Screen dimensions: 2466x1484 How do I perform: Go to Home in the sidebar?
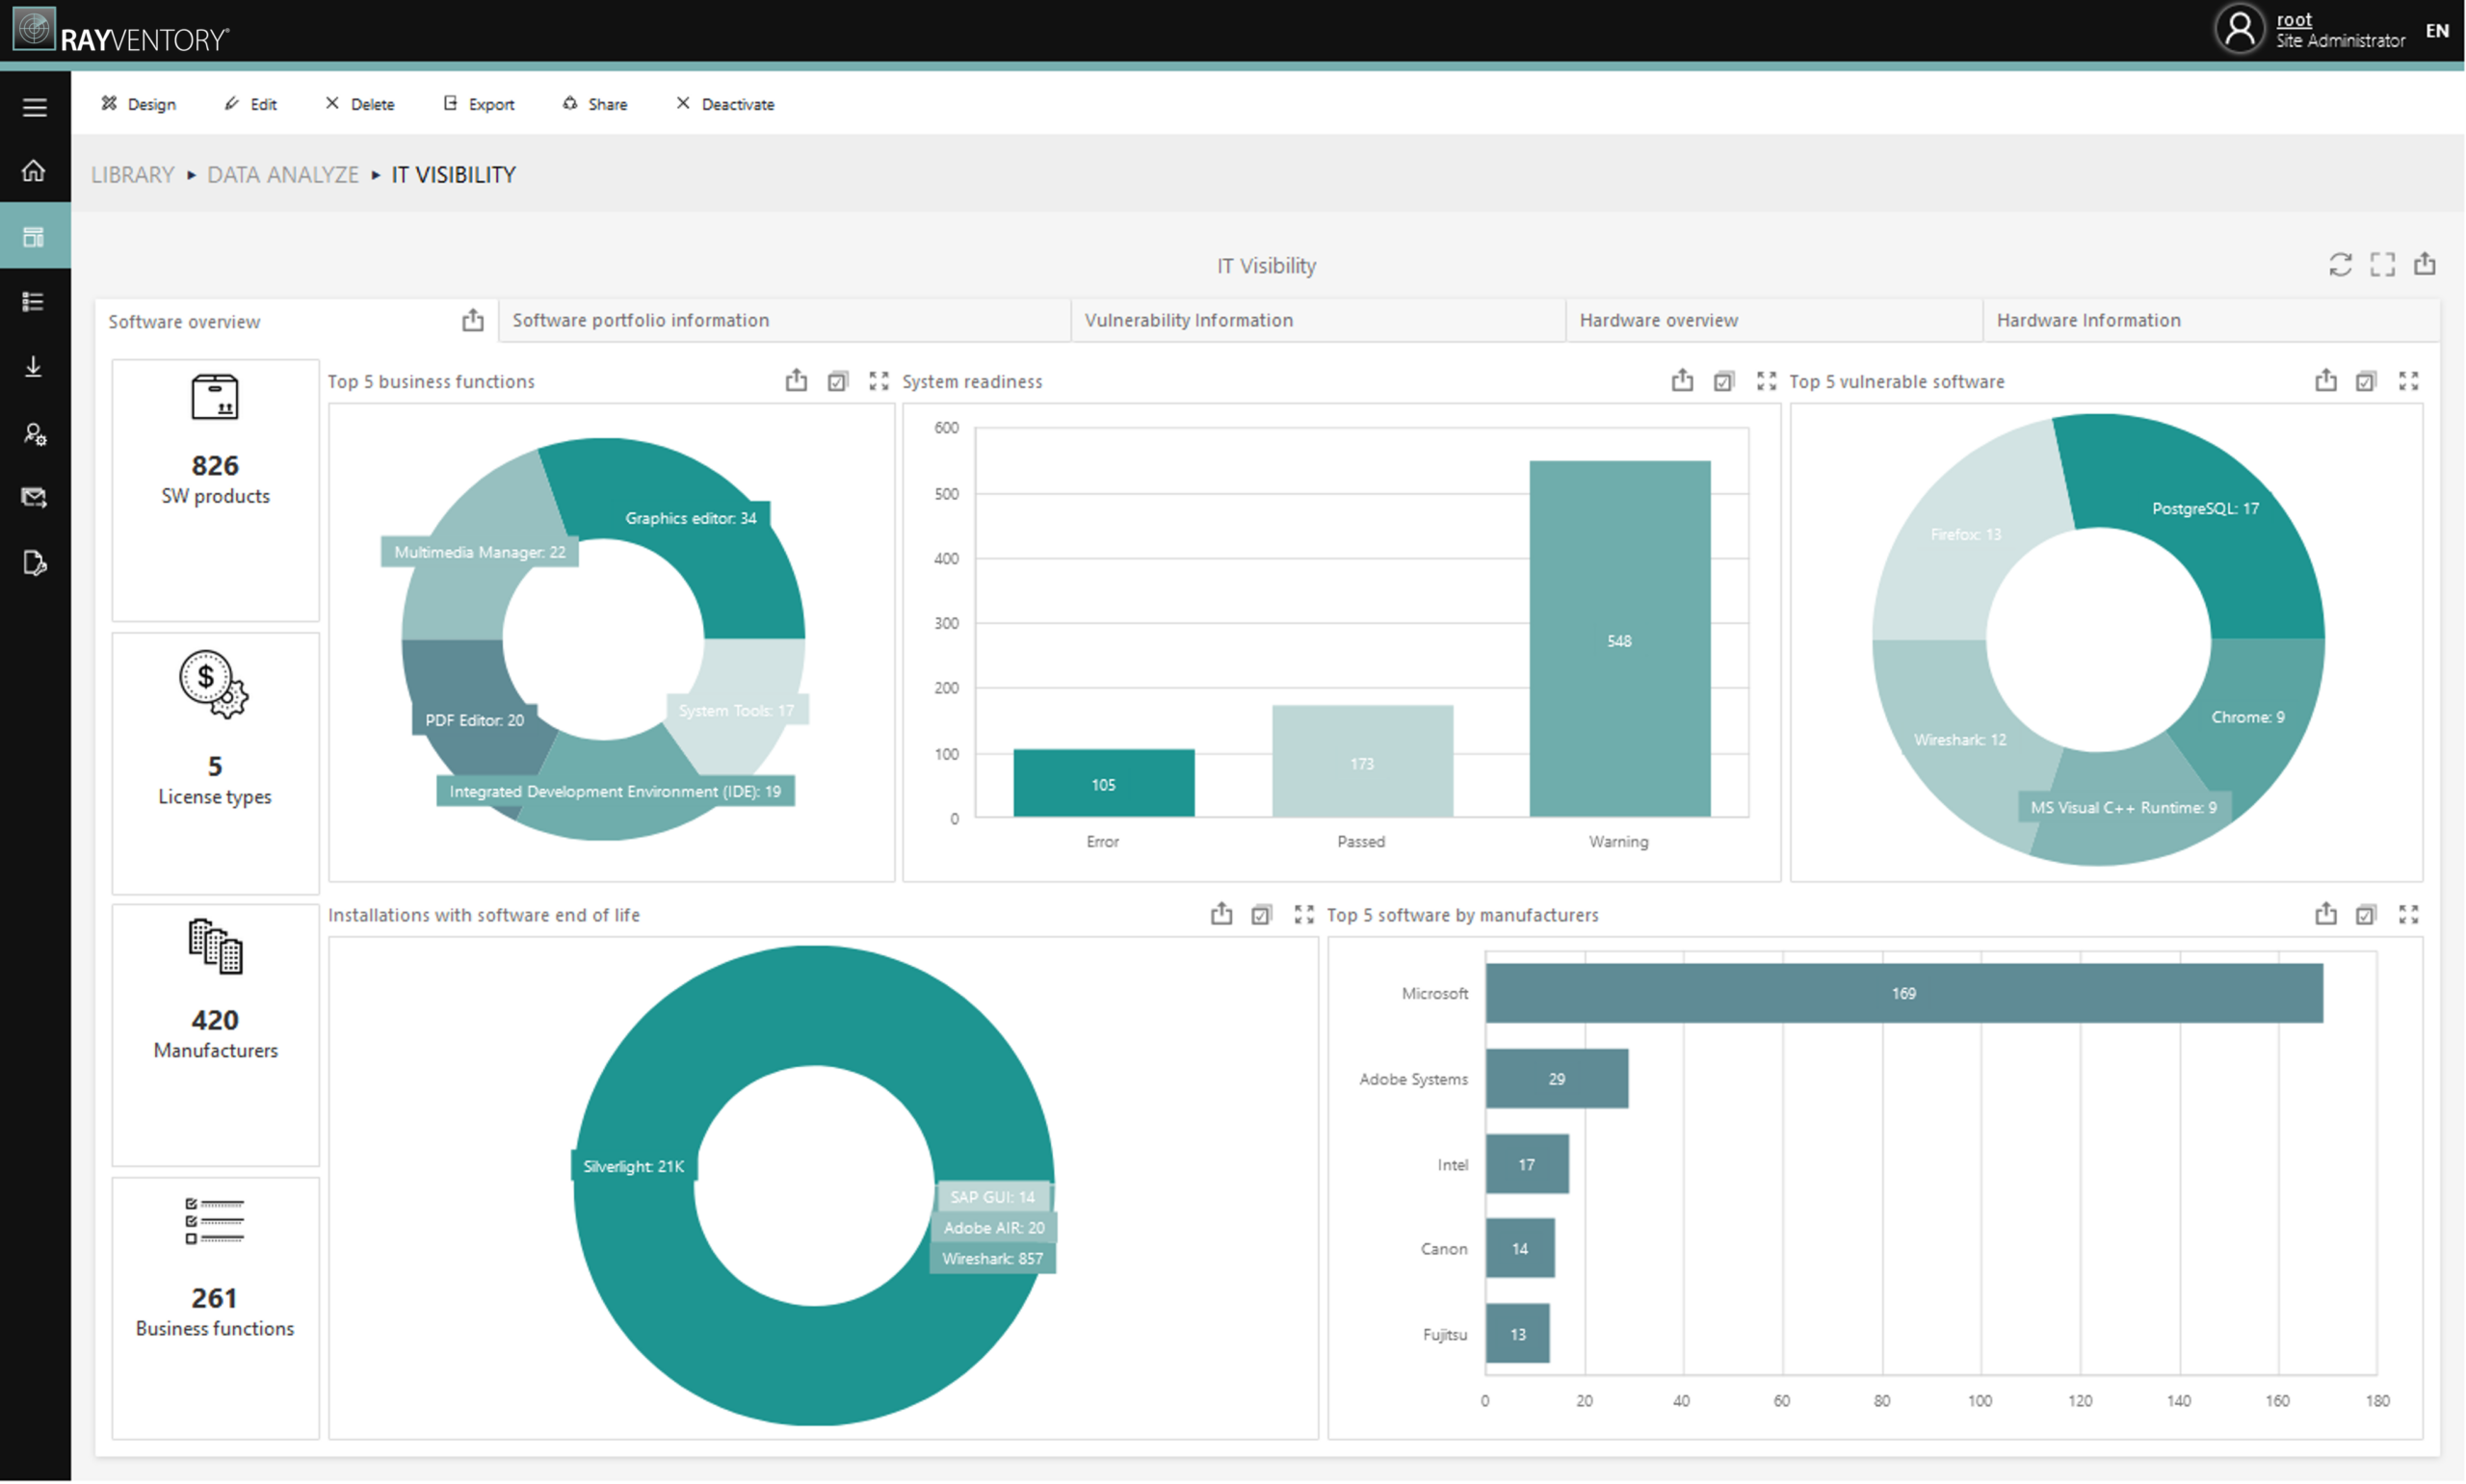34,171
